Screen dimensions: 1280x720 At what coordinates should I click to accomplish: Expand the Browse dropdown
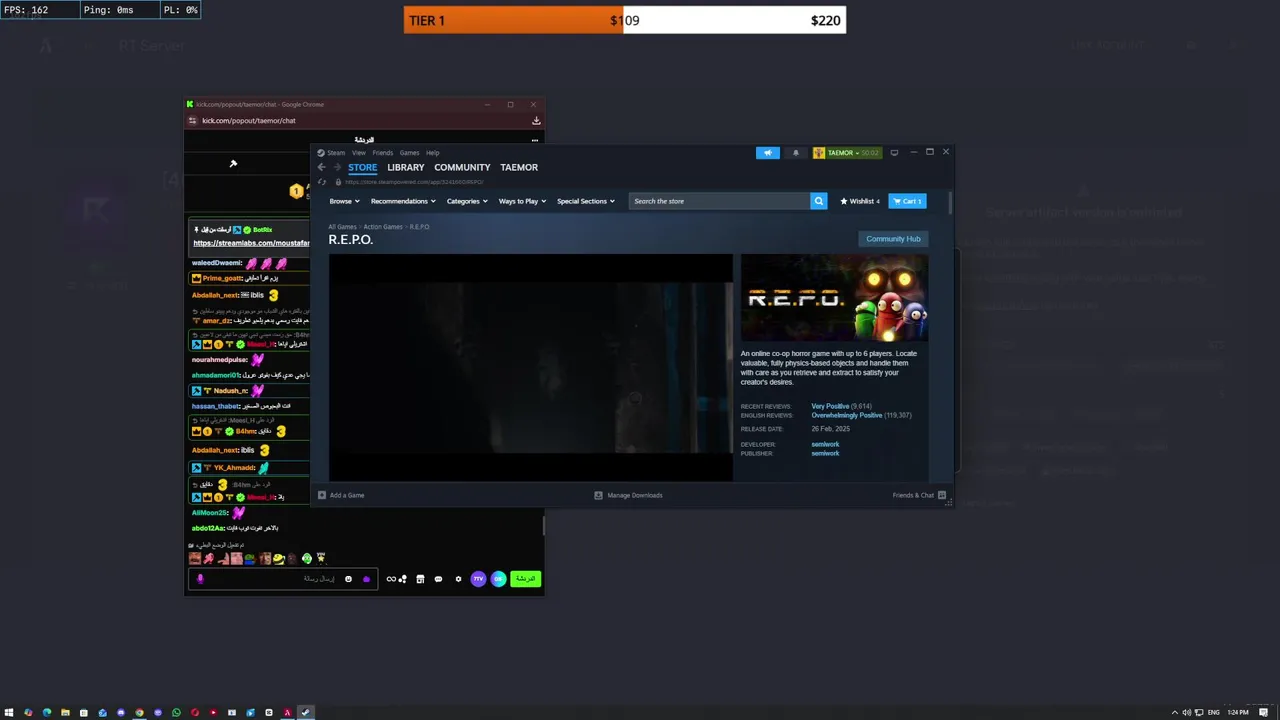tap(344, 201)
